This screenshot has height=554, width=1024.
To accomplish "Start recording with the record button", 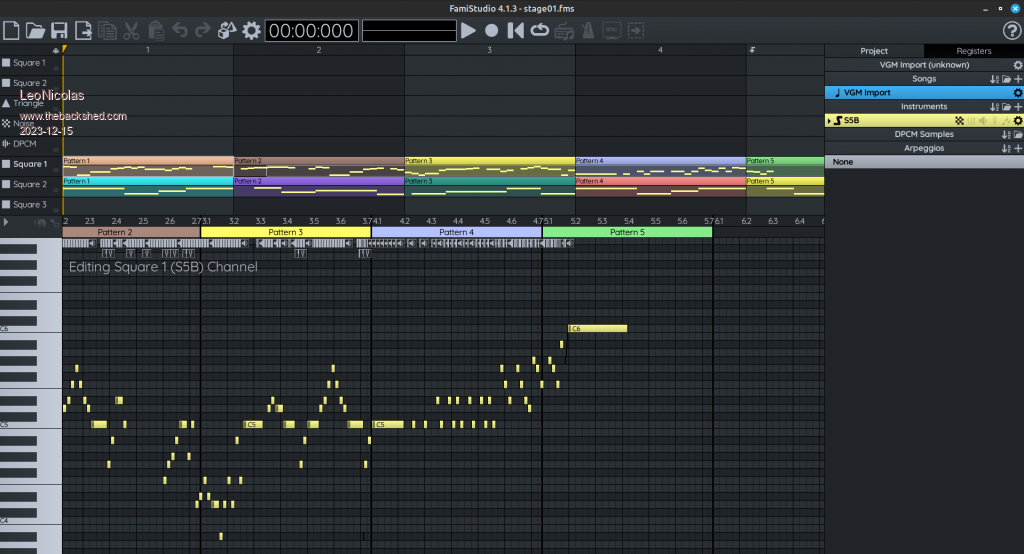I will pyautogui.click(x=492, y=30).
